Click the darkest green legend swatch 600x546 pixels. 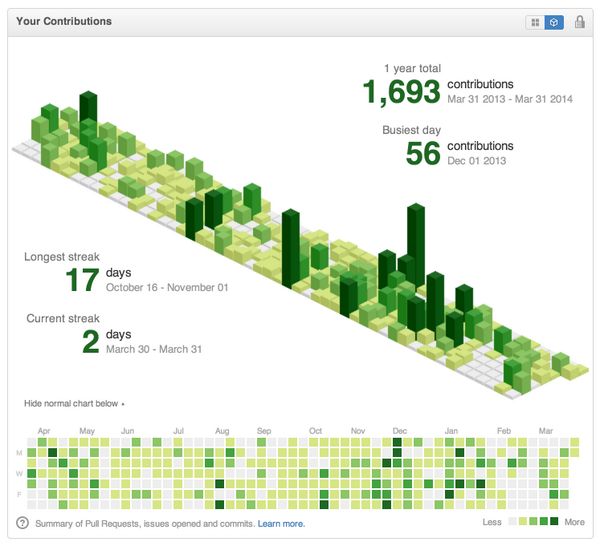(554, 521)
